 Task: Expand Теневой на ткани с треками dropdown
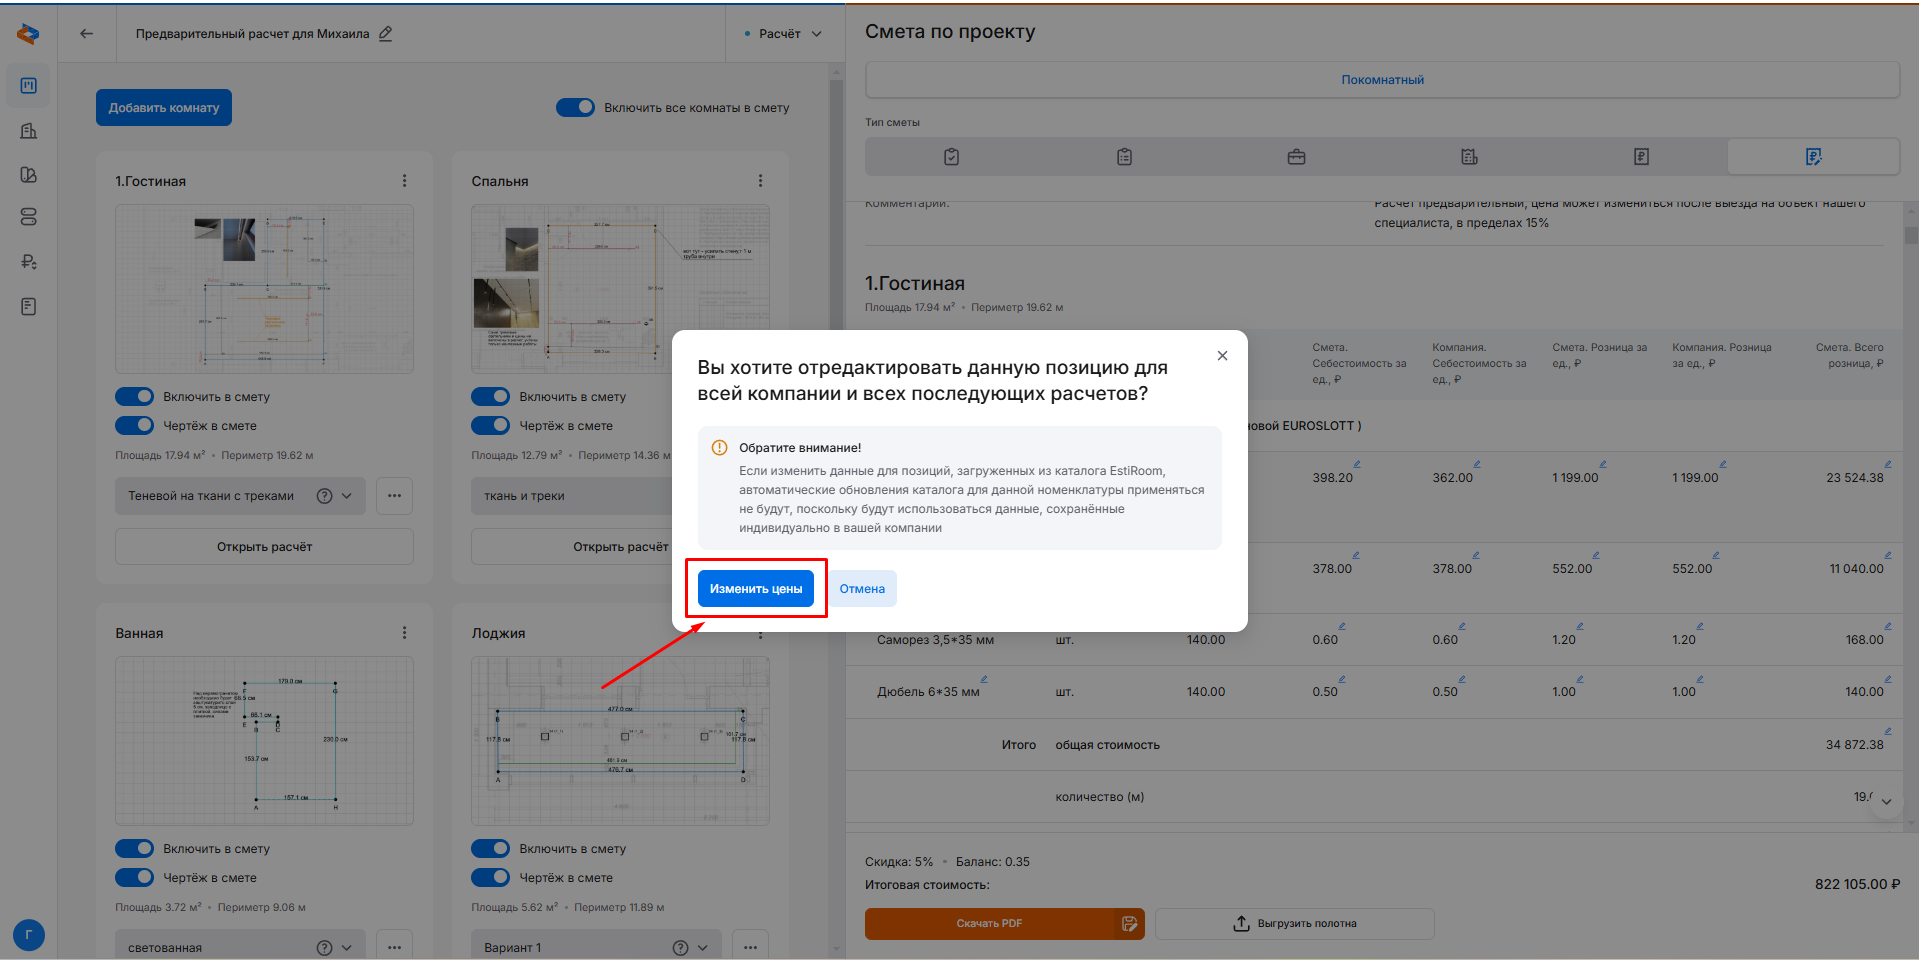pyautogui.click(x=346, y=496)
